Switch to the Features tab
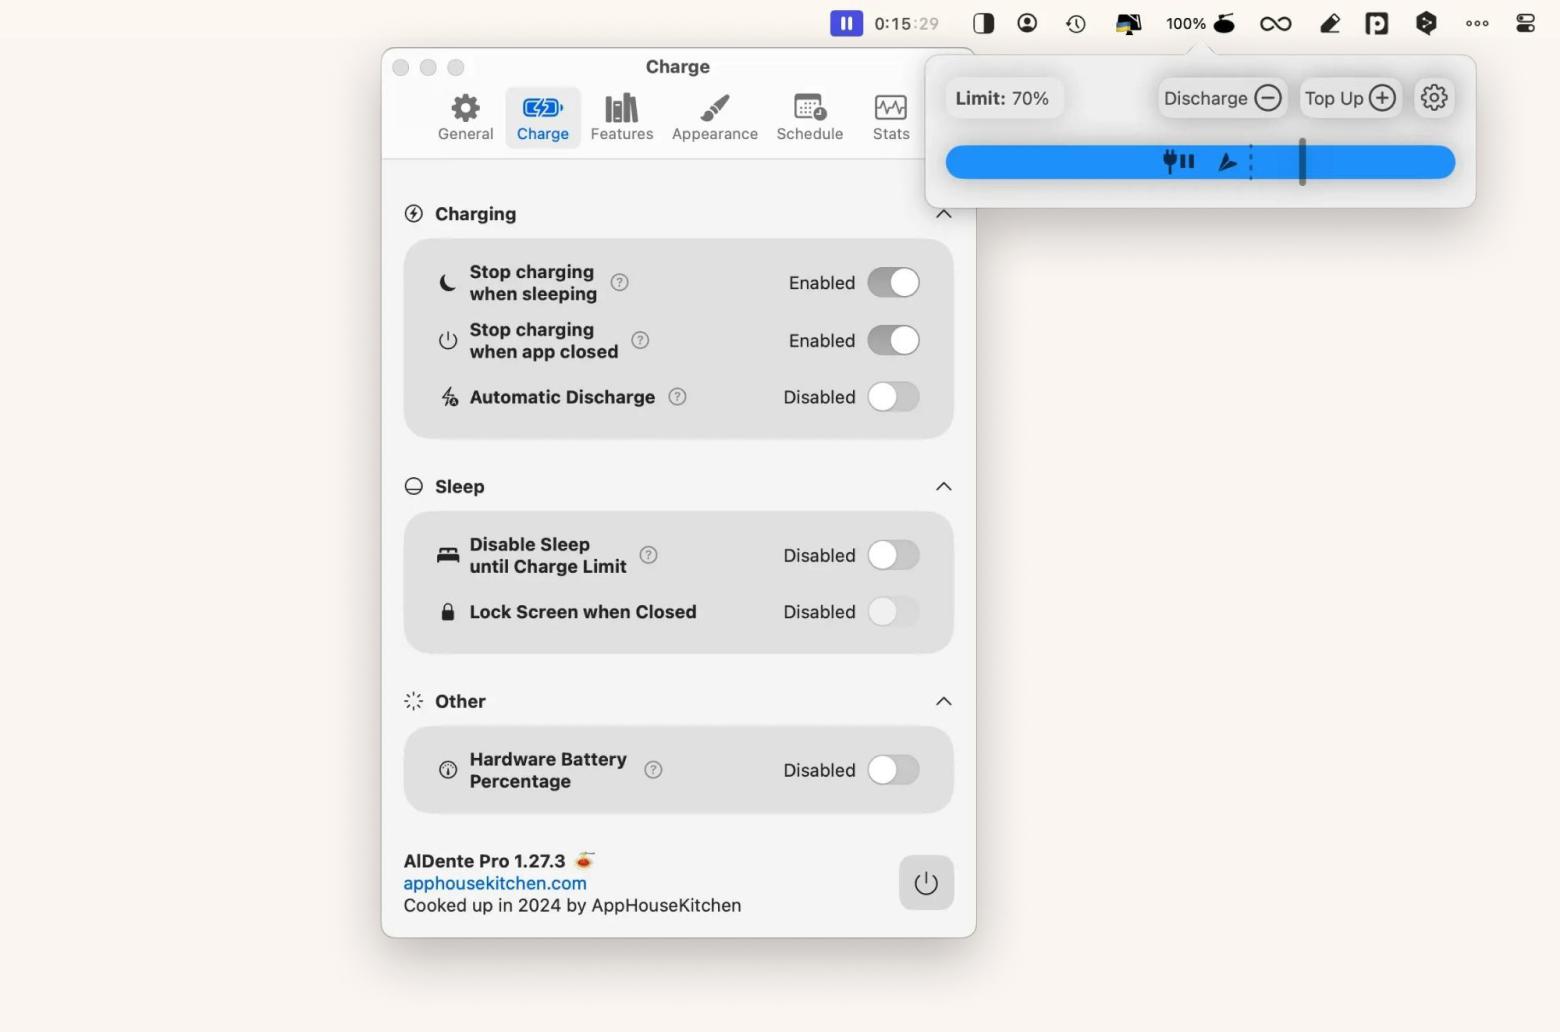Viewport: 1560px width, 1032px height. 621,118
